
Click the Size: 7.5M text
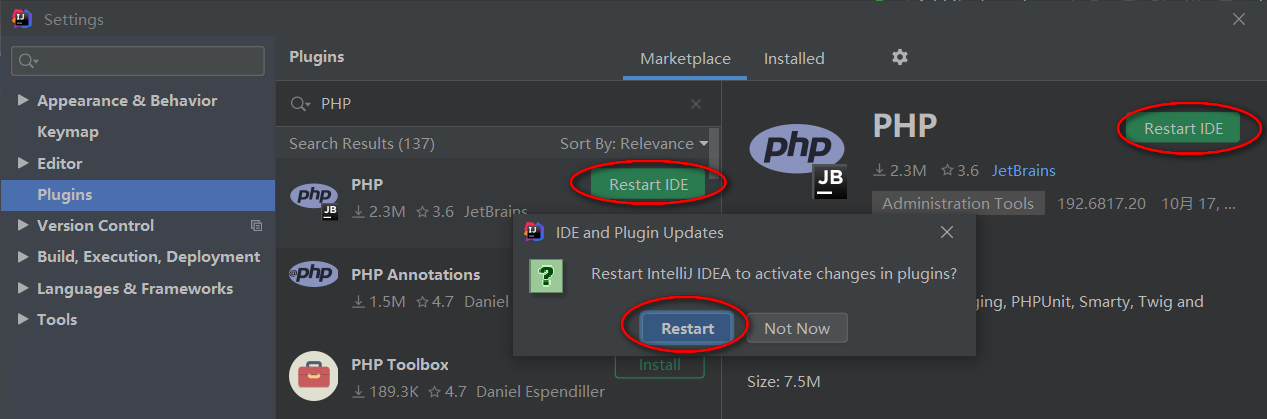(784, 381)
